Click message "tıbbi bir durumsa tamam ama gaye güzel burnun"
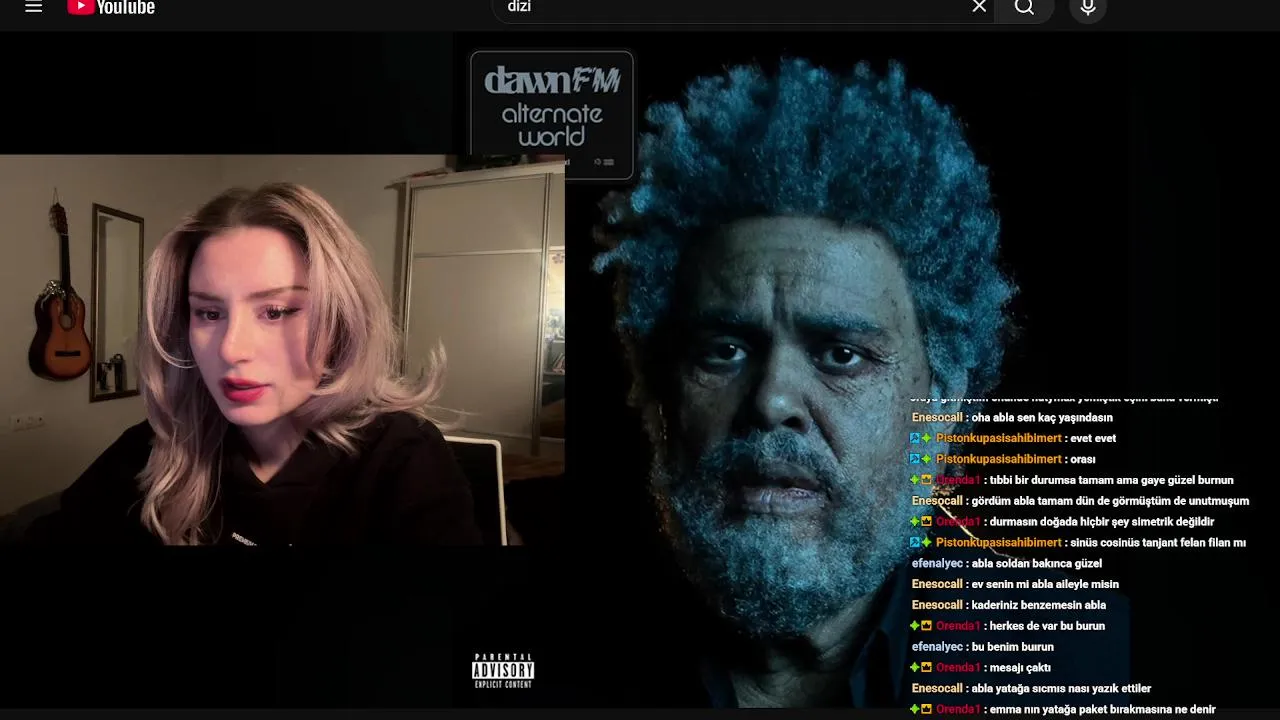The height and width of the screenshot is (720, 1280). coord(1111,480)
